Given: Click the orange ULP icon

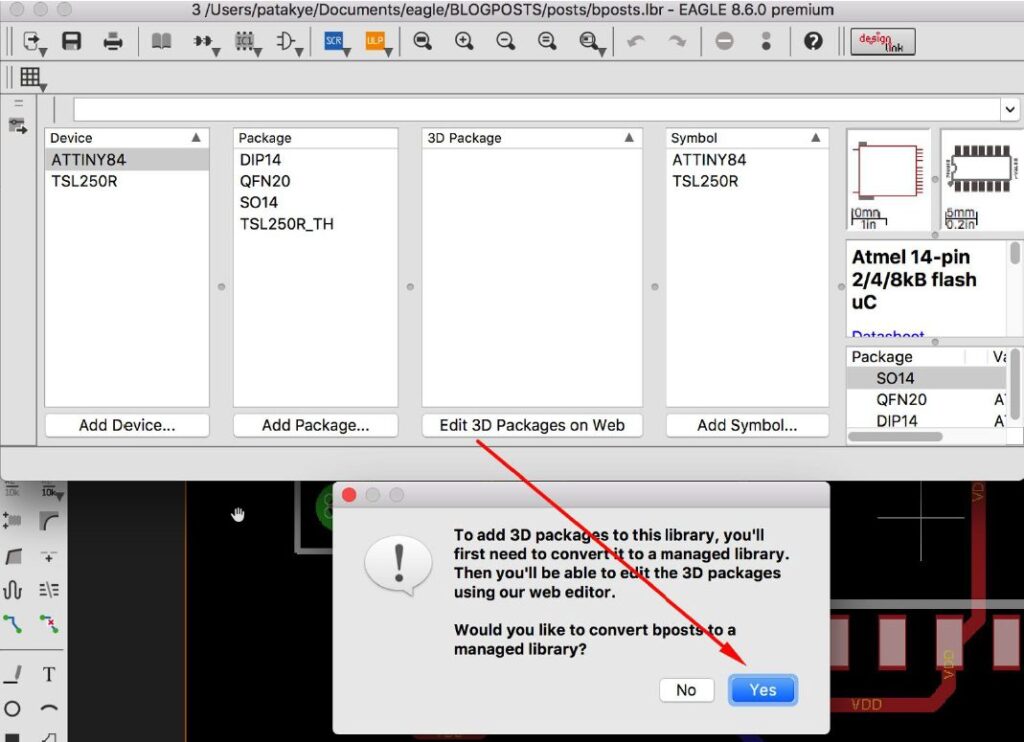Looking at the screenshot, I should pos(375,42).
